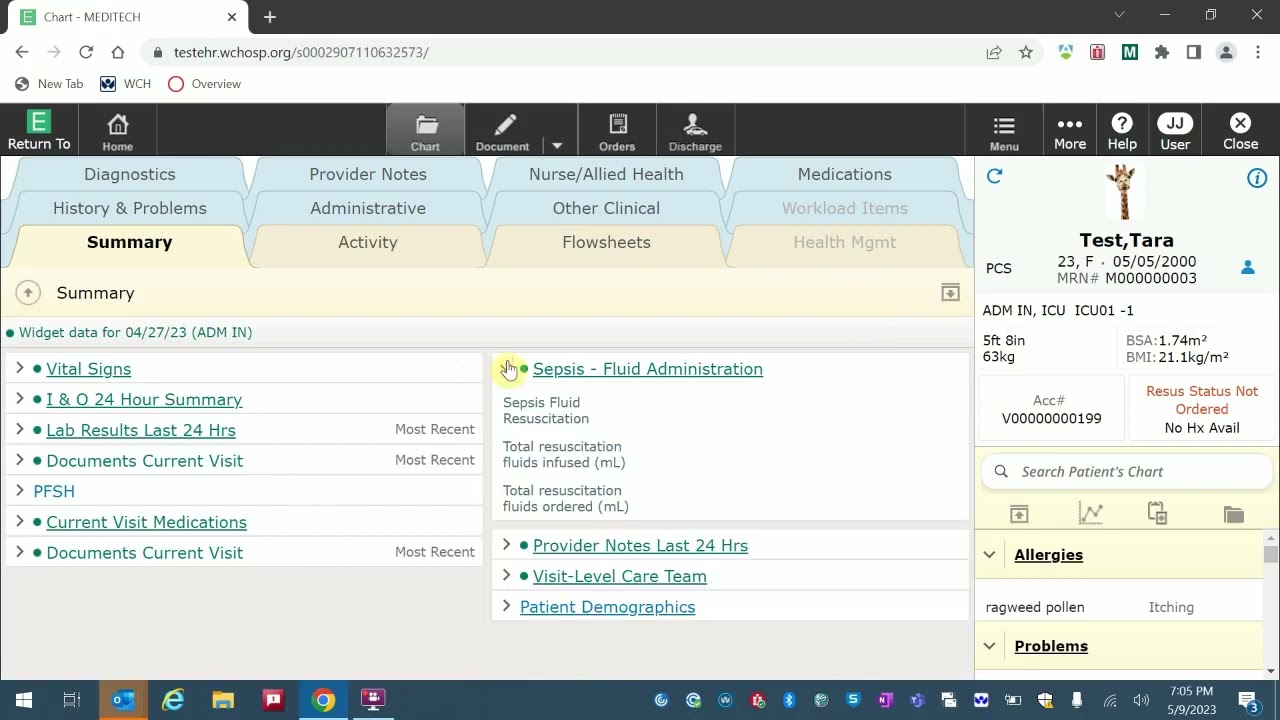Open the Medications tab
1280x720 pixels.
pyautogui.click(x=844, y=174)
